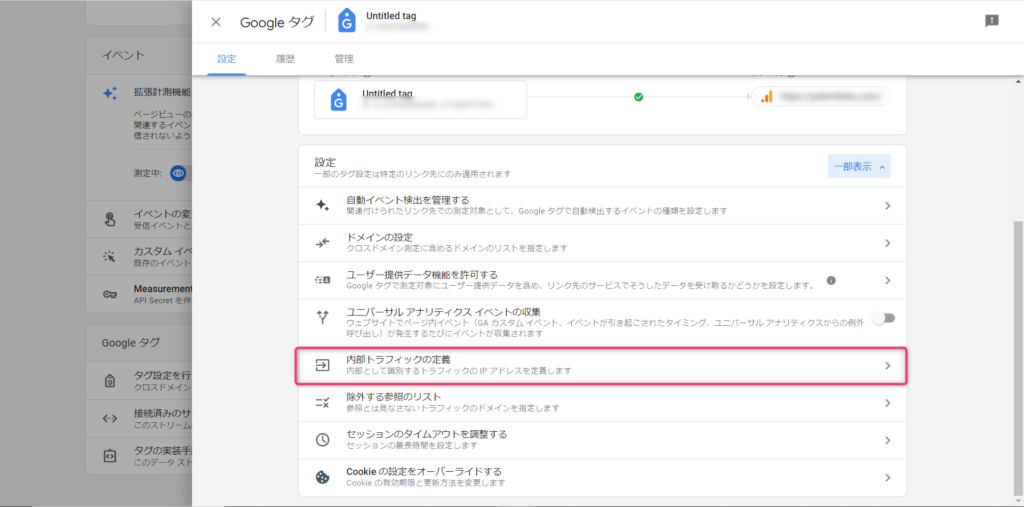
Task: Open ドメインの設定 row chevron
Action: (888, 243)
